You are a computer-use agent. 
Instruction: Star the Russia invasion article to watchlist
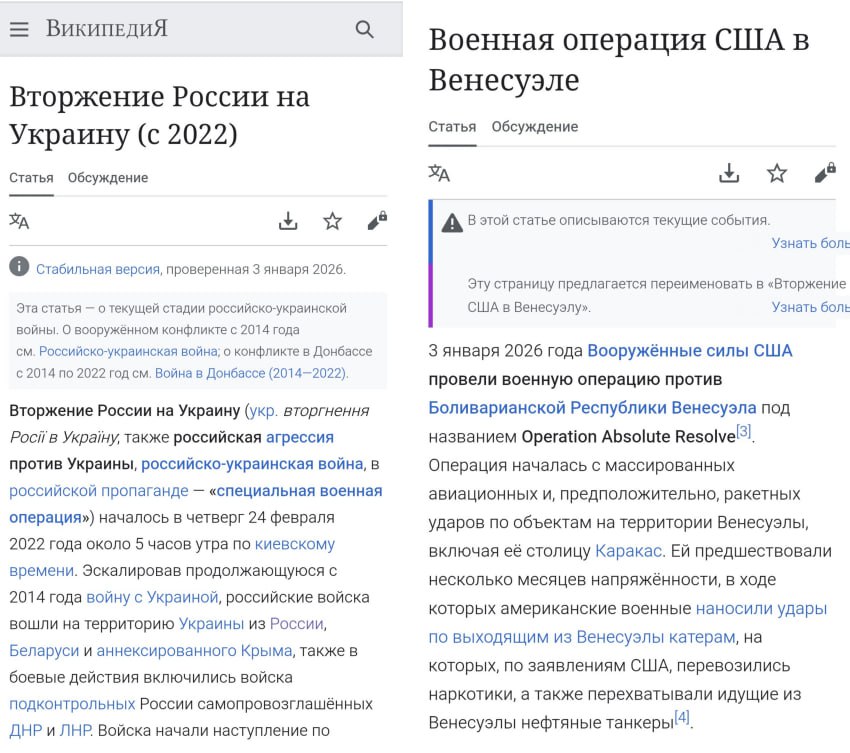coord(332,221)
